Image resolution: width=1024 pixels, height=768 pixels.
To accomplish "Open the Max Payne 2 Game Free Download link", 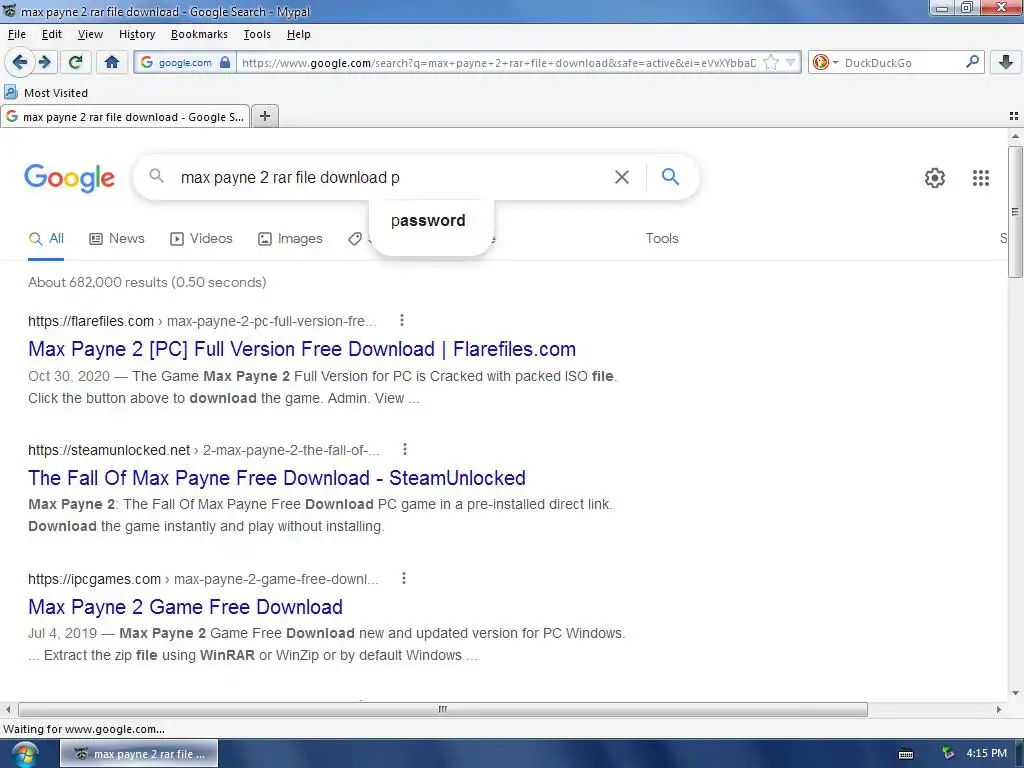I will coord(185,607).
